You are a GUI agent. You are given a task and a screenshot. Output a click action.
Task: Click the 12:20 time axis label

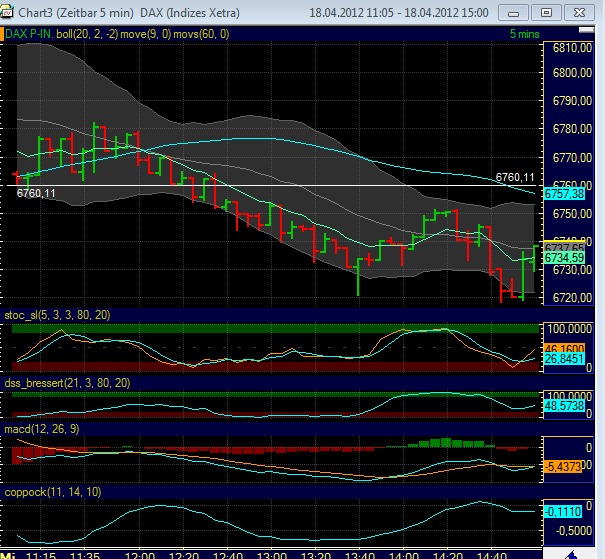184,556
